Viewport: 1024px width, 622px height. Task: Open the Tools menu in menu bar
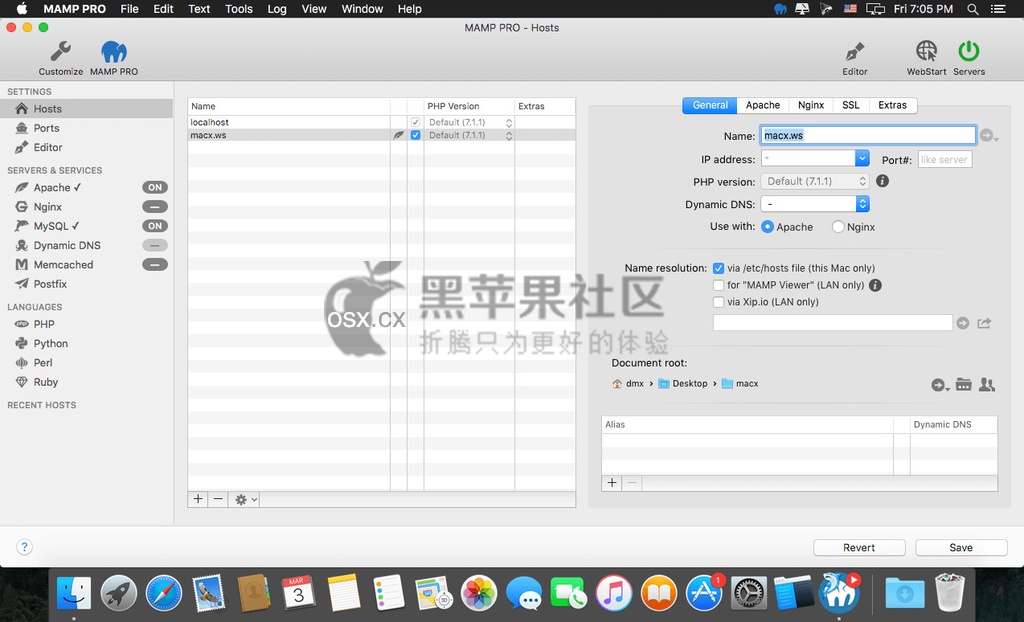pos(238,9)
